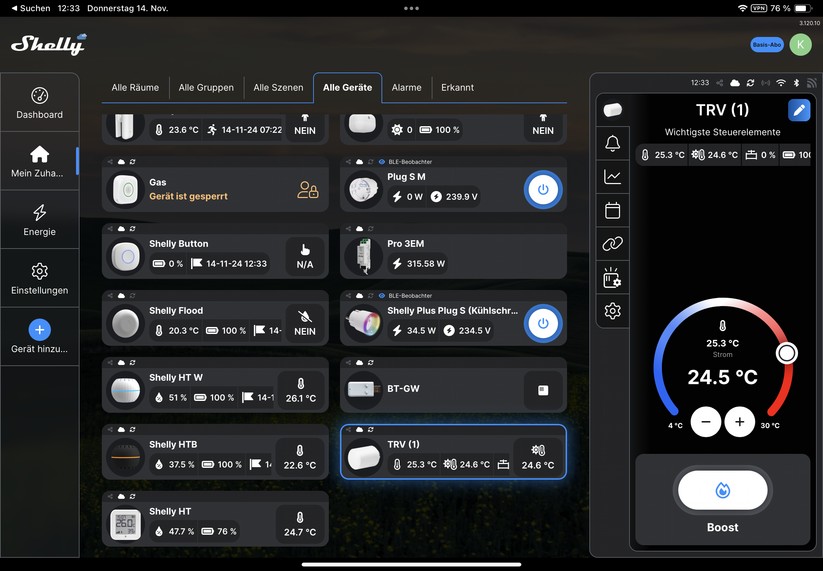Tap the Gerät hinzufügen plus button
Screen dimensions: 823x571
tap(39, 330)
